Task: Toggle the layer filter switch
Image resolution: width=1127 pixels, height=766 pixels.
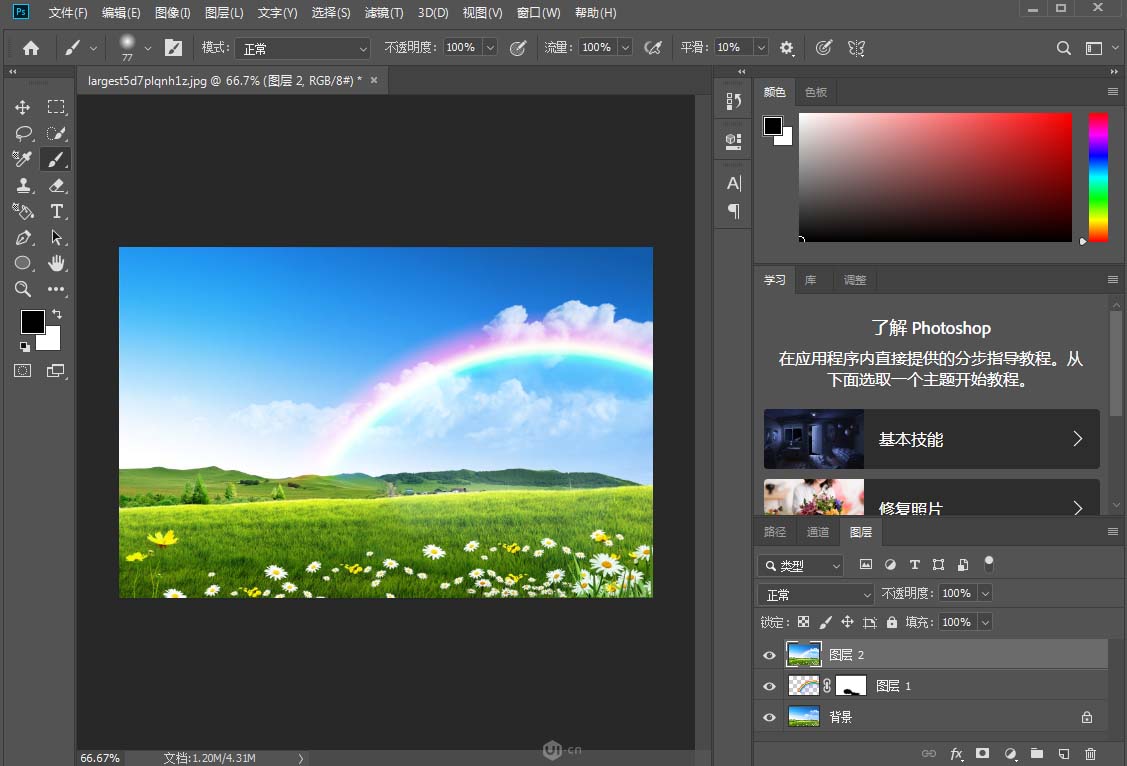Action: pos(989,564)
